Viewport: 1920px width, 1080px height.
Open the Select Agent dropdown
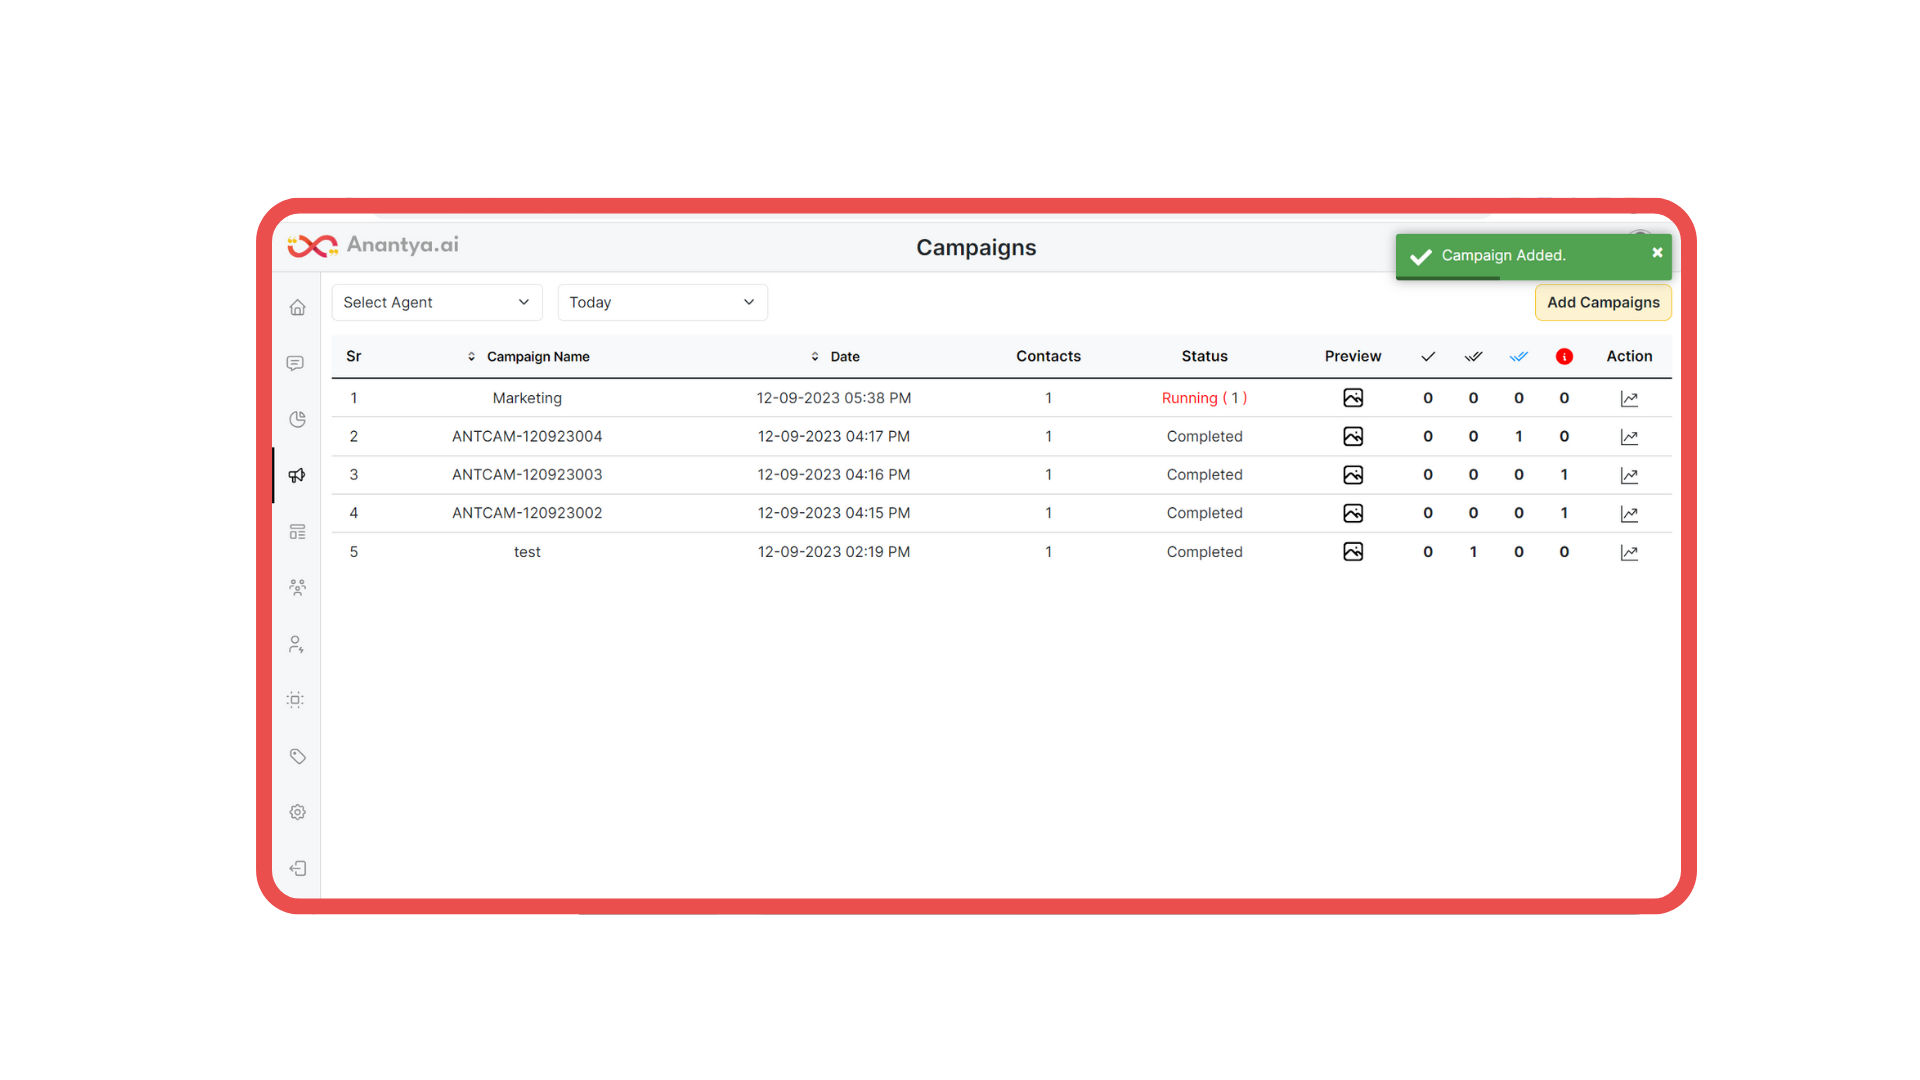pyautogui.click(x=437, y=302)
